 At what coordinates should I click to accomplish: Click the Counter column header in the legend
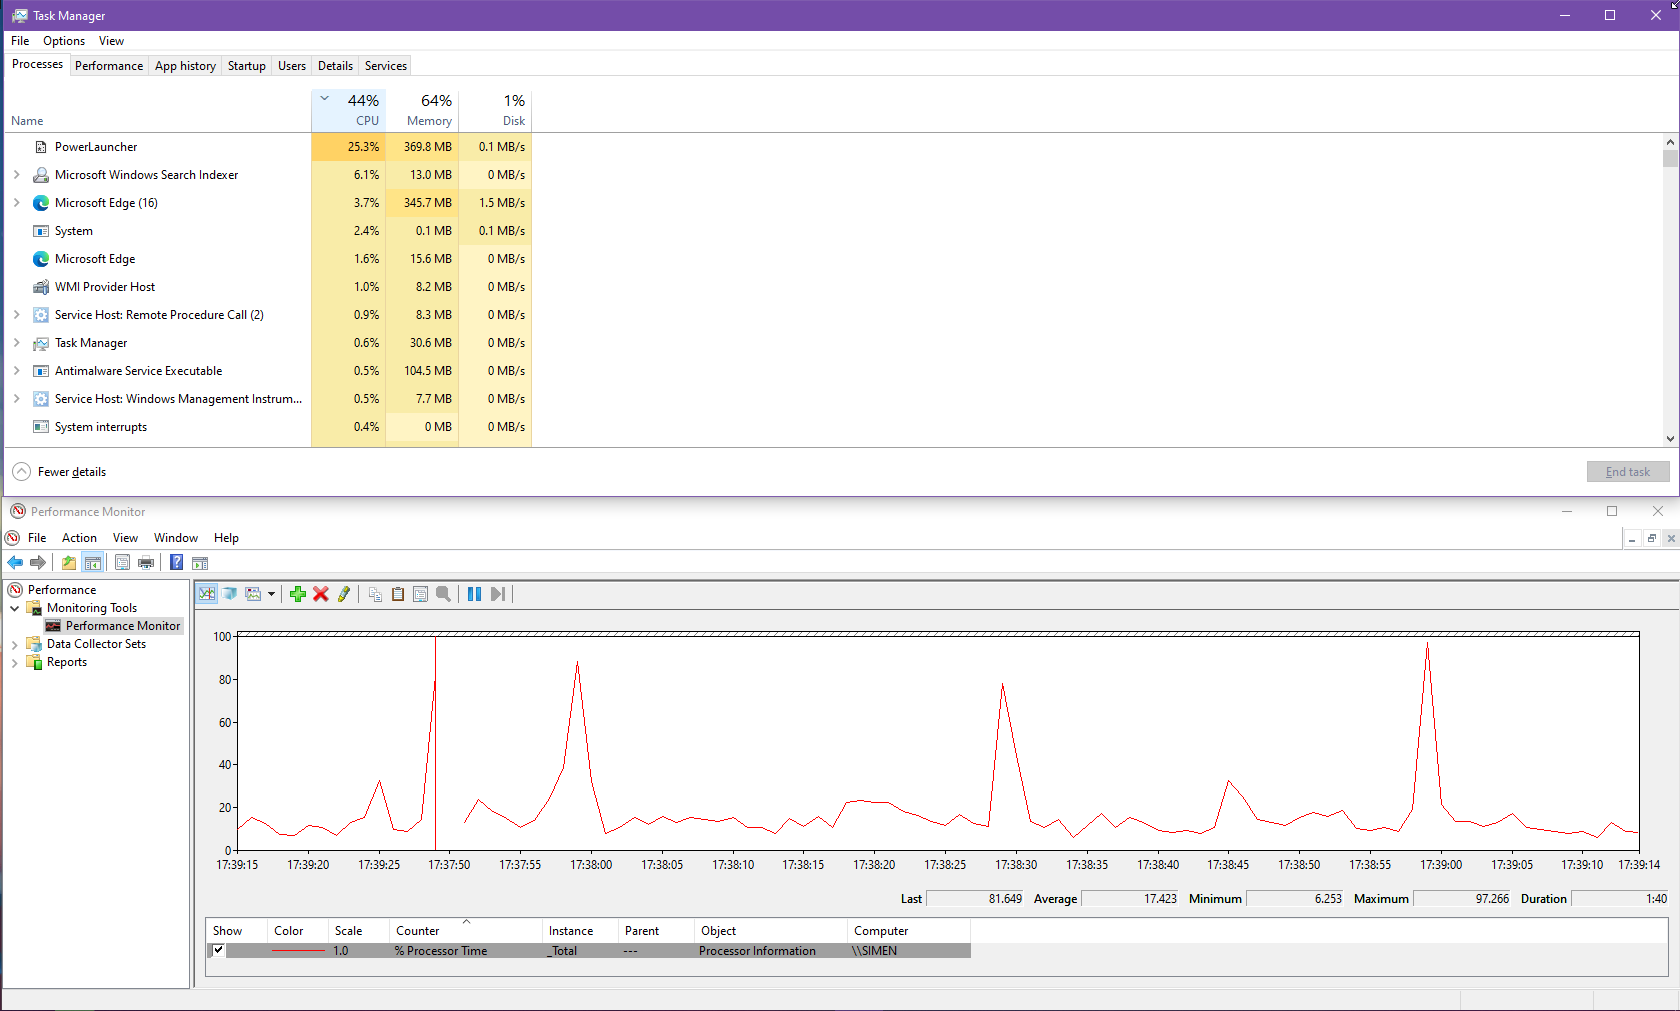[x=465, y=931]
